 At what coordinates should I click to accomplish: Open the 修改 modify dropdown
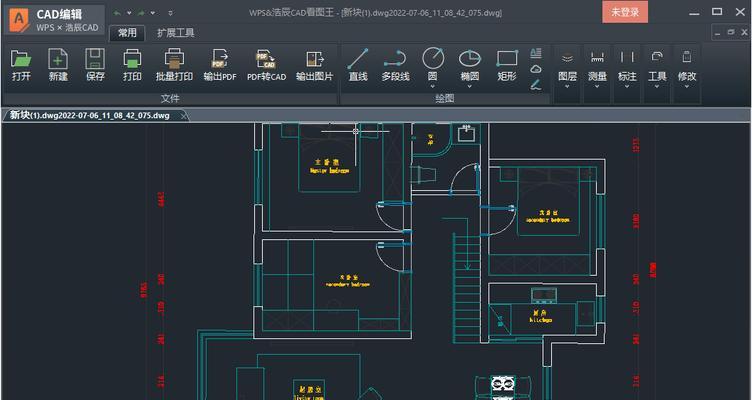coord(687,70)
